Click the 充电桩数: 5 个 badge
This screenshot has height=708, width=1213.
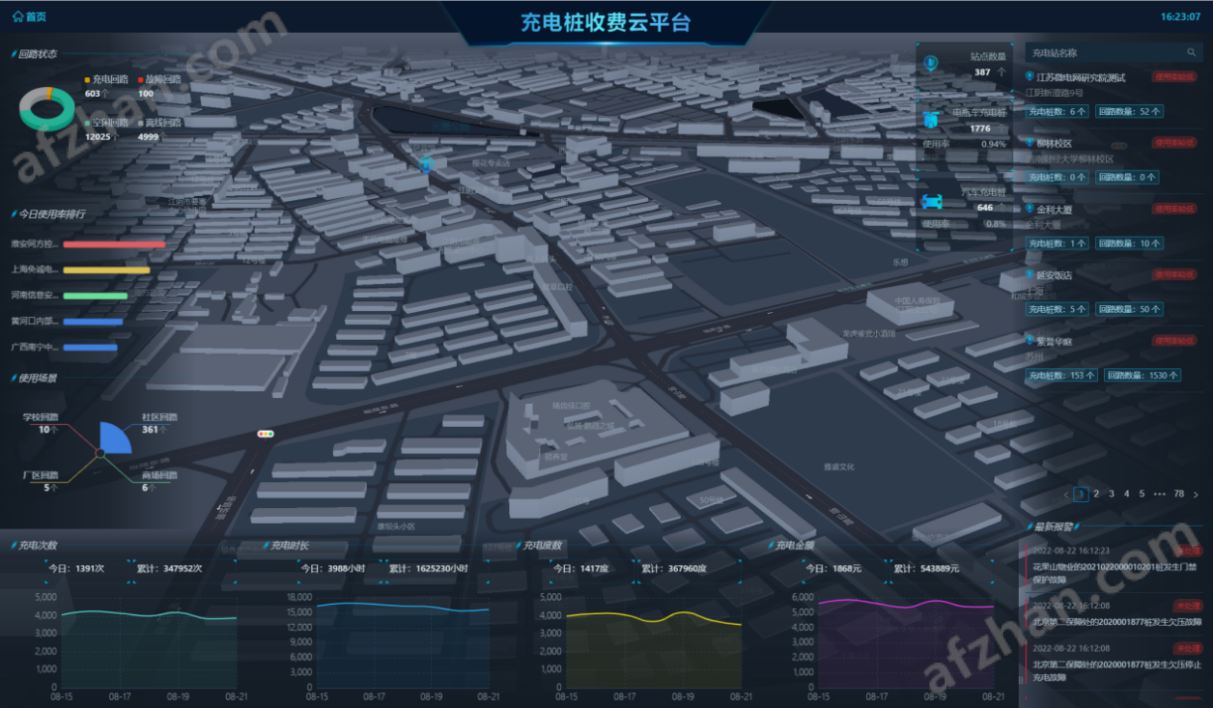point(1058,309)
